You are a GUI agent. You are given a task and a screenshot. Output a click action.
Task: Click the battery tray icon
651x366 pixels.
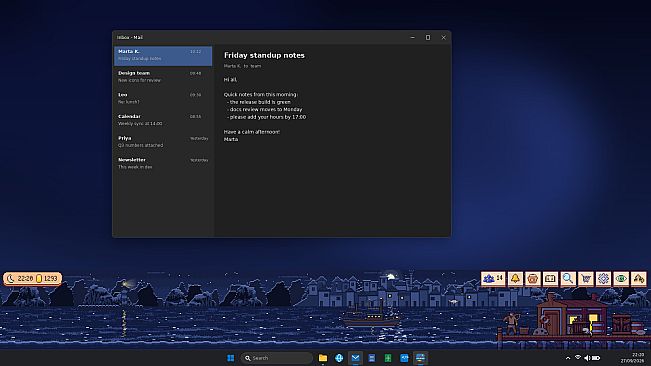(x=596, y=358)
